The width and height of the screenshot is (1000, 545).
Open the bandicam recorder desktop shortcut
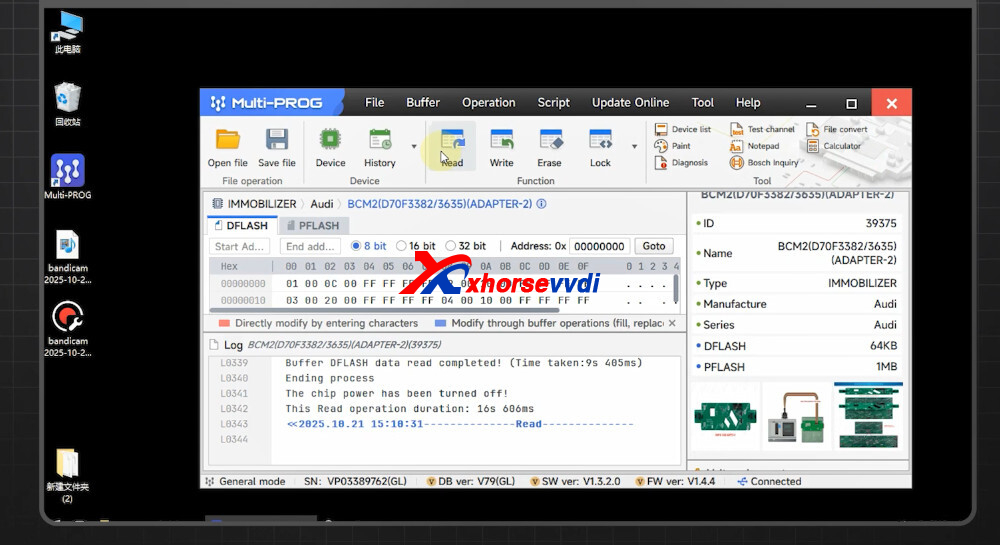(68, 330)
